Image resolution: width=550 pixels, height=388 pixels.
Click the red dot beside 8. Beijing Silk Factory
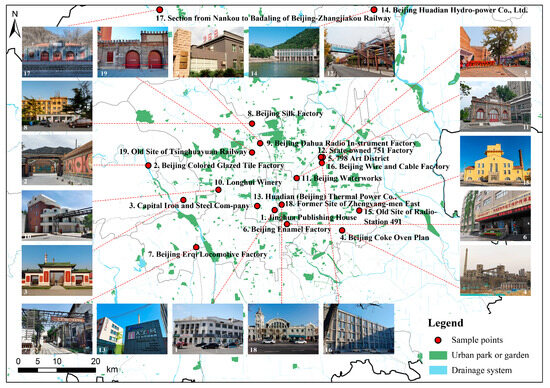pyautogui.click(x=252, y=123)
